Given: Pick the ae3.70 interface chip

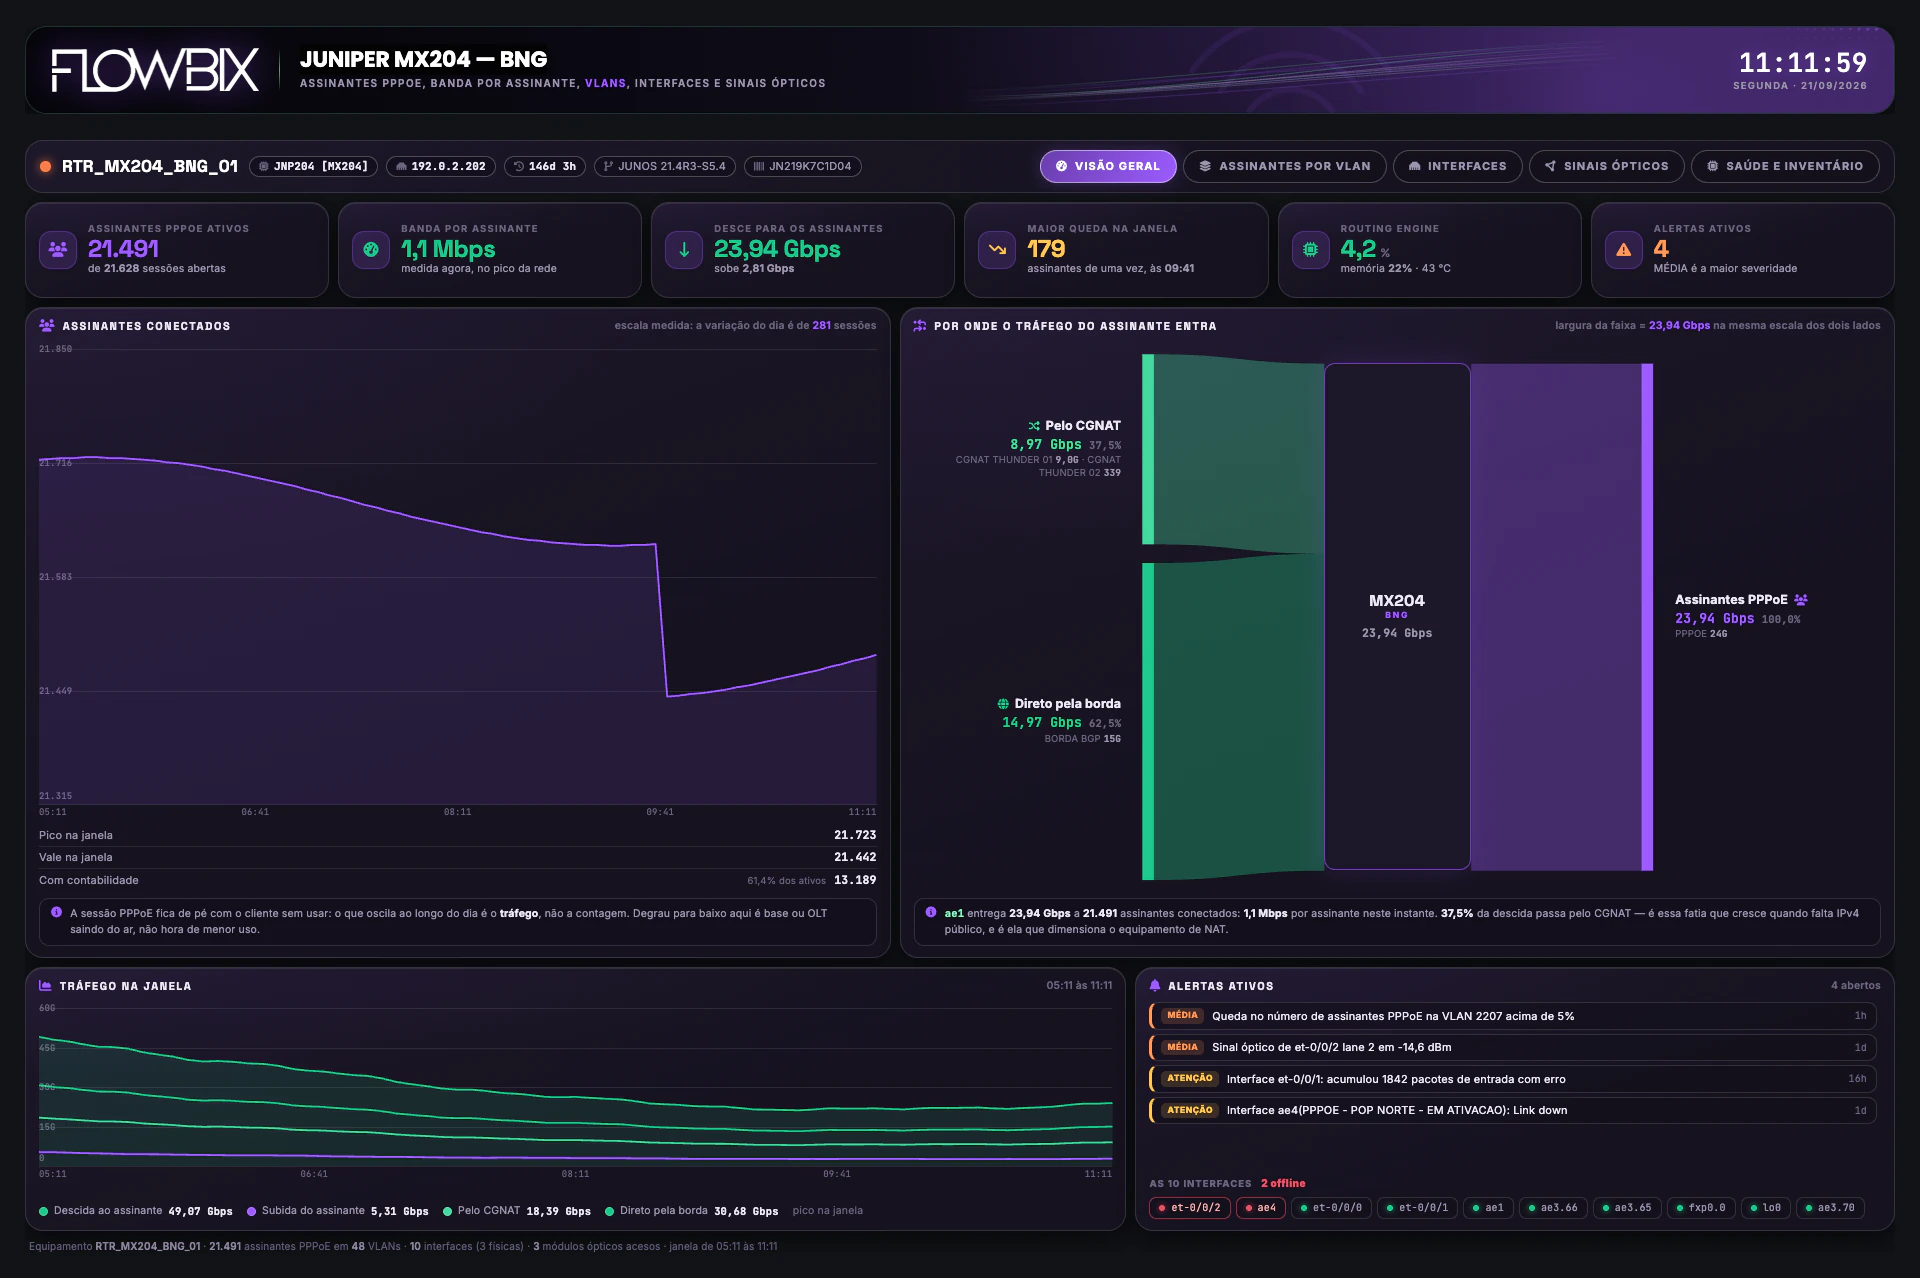Looking at the screenshot, I should pos(1830,1208).
